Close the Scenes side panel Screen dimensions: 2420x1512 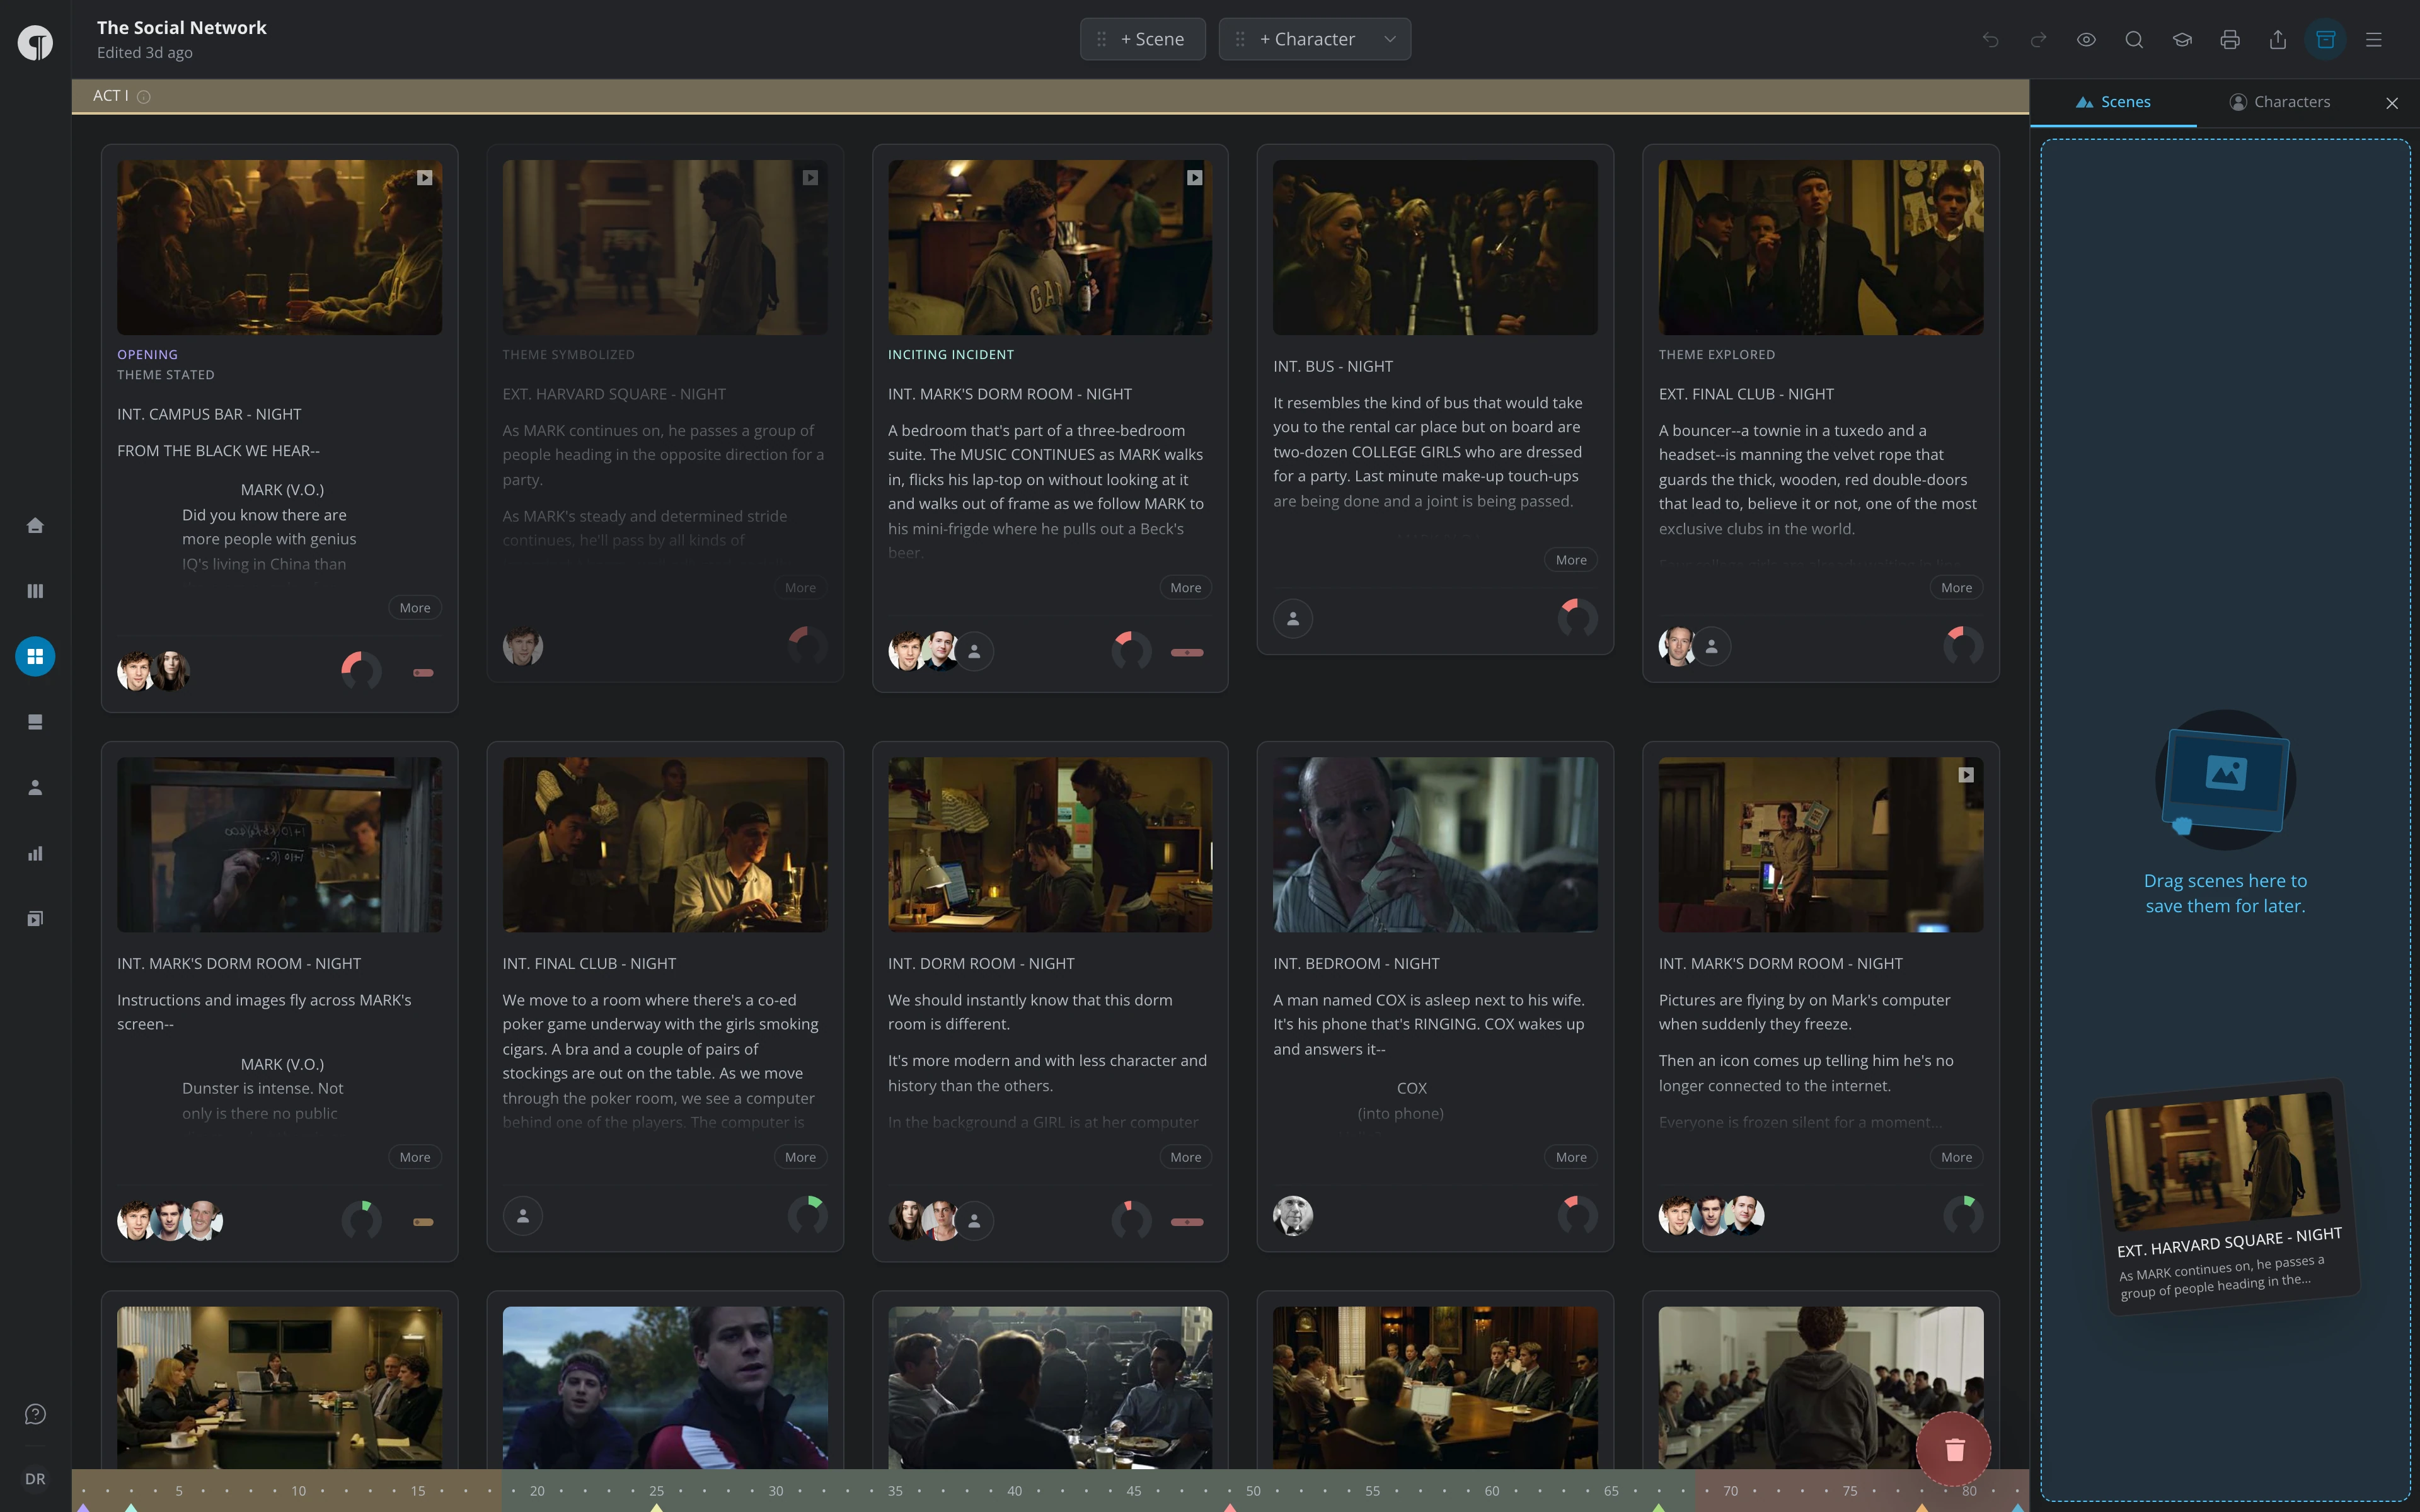[2392, 103]
